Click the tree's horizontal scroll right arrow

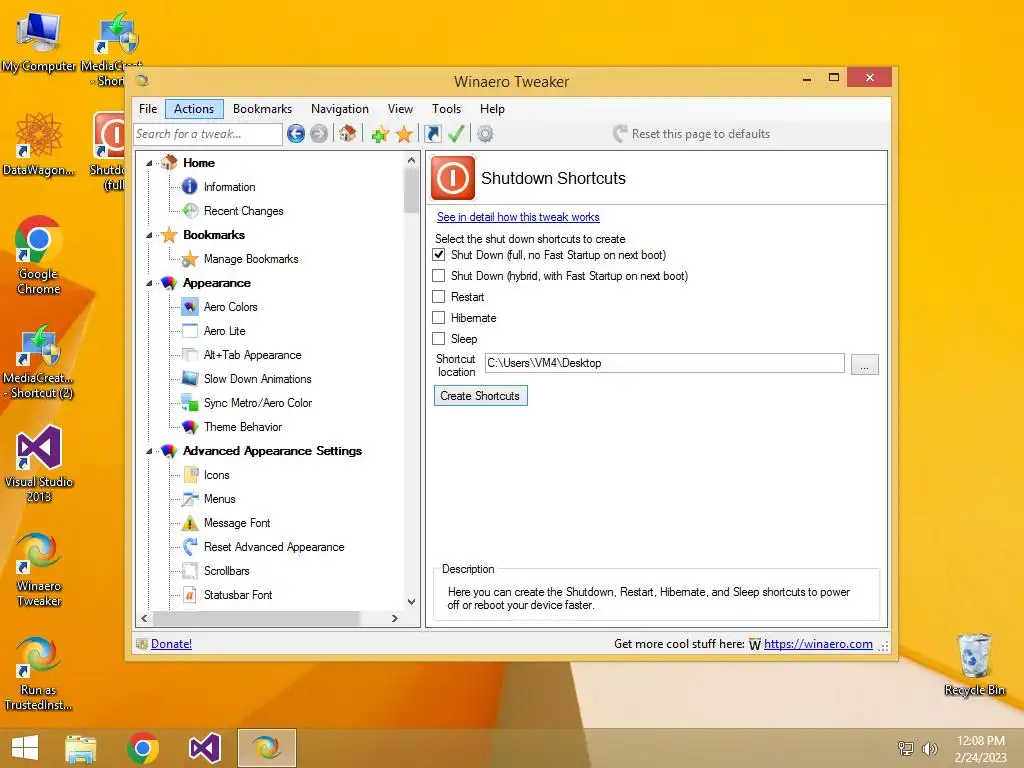pyautogui.click(x=394, y=618)
